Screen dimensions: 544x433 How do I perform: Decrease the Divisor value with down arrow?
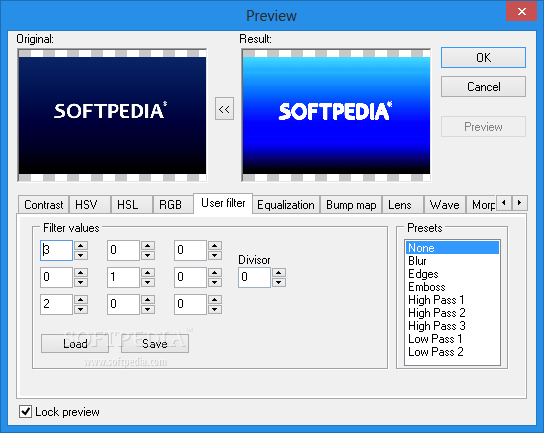279,282
